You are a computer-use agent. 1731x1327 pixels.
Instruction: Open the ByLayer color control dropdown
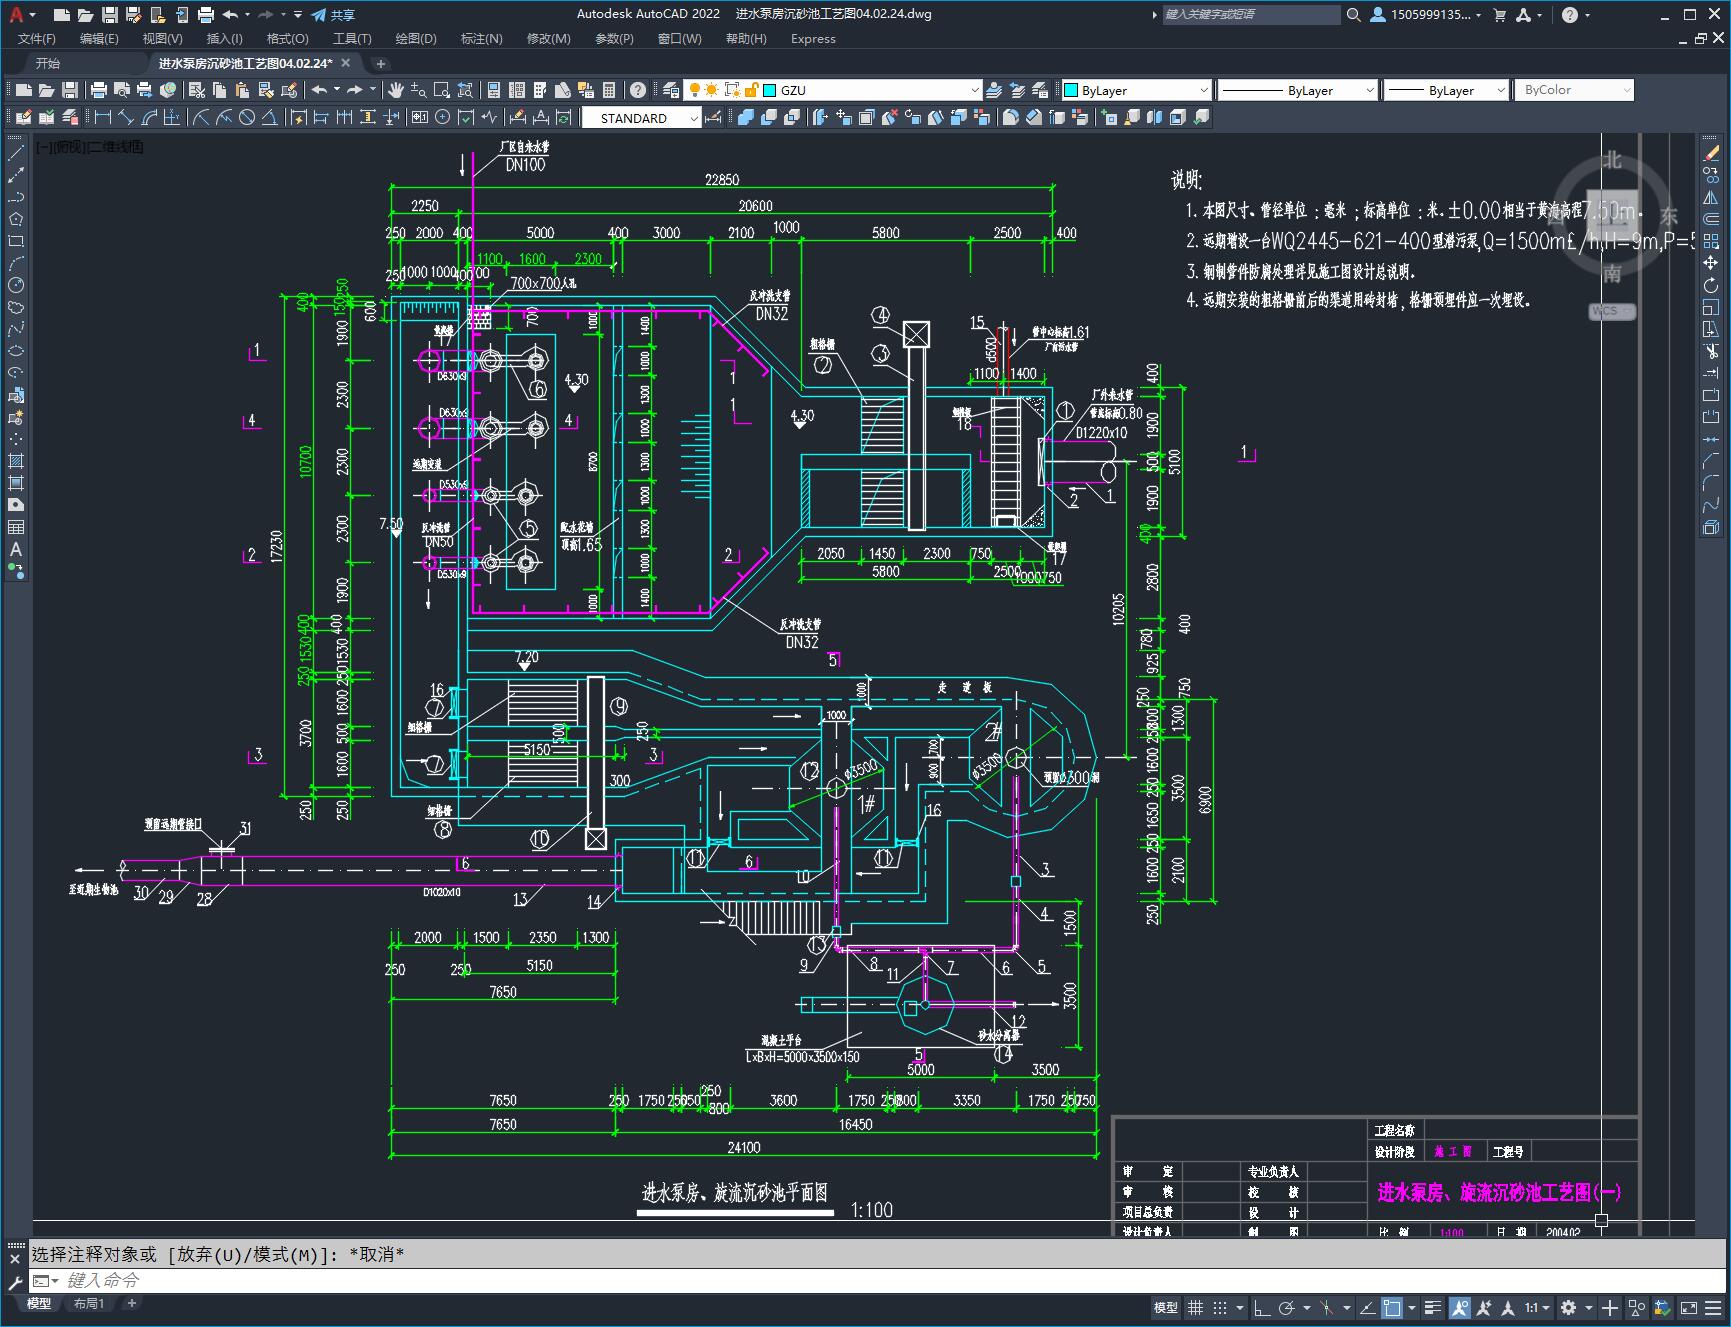point(1204,90)
